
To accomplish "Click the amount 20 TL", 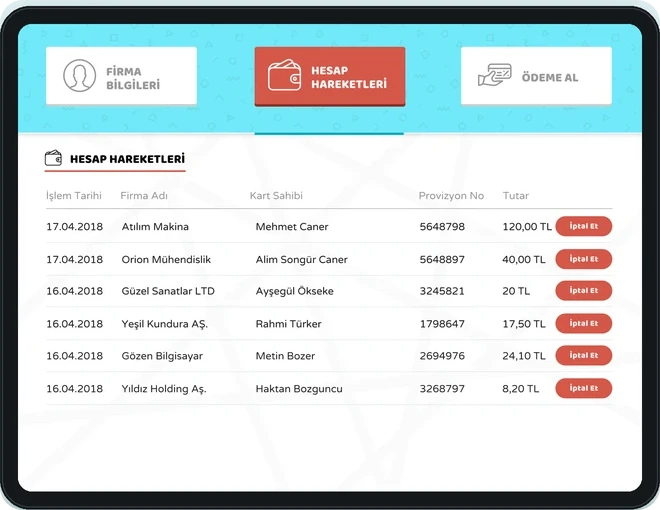I will pos(516,291).
